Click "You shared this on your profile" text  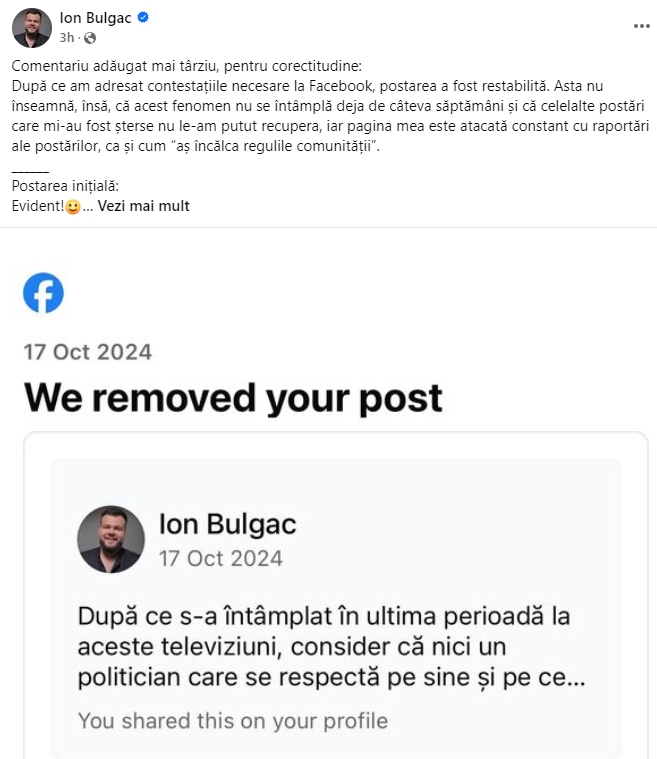tap(233, 720)
